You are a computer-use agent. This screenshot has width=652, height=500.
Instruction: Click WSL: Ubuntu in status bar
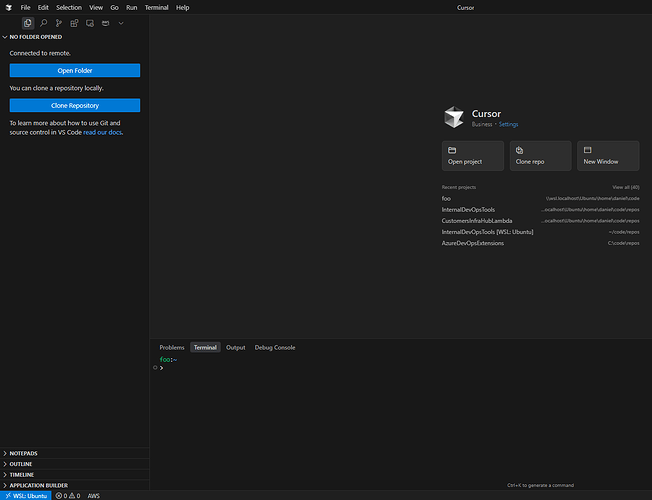[x=25, y=495]
